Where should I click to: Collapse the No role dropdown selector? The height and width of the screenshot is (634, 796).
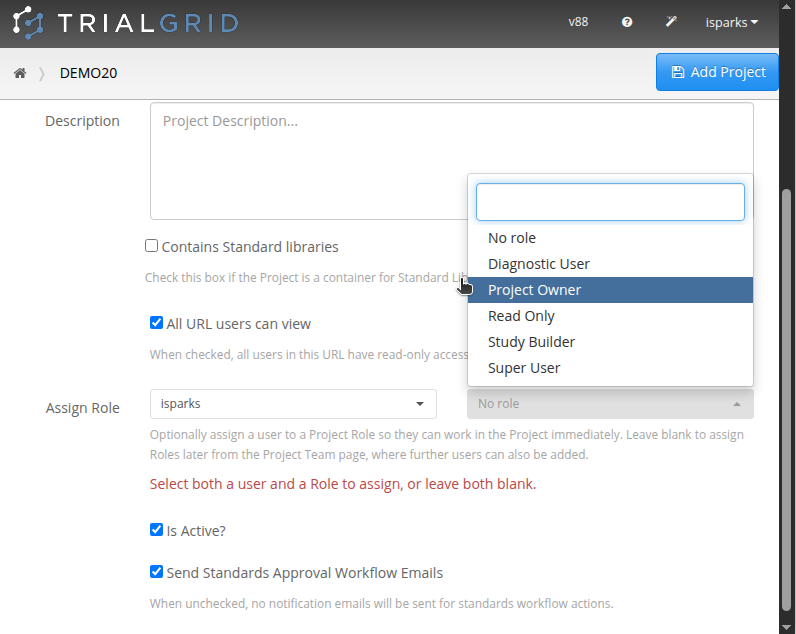[x=610, y=404]
